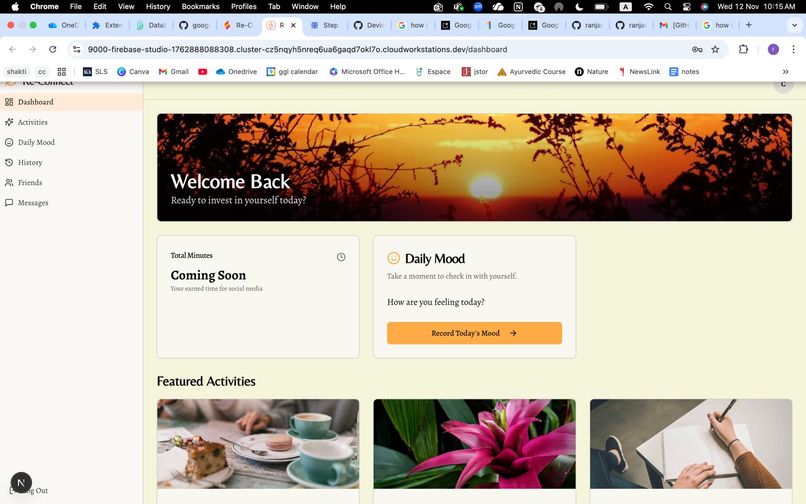Open the Dashboard sidebar item

(x=71, y=102)
